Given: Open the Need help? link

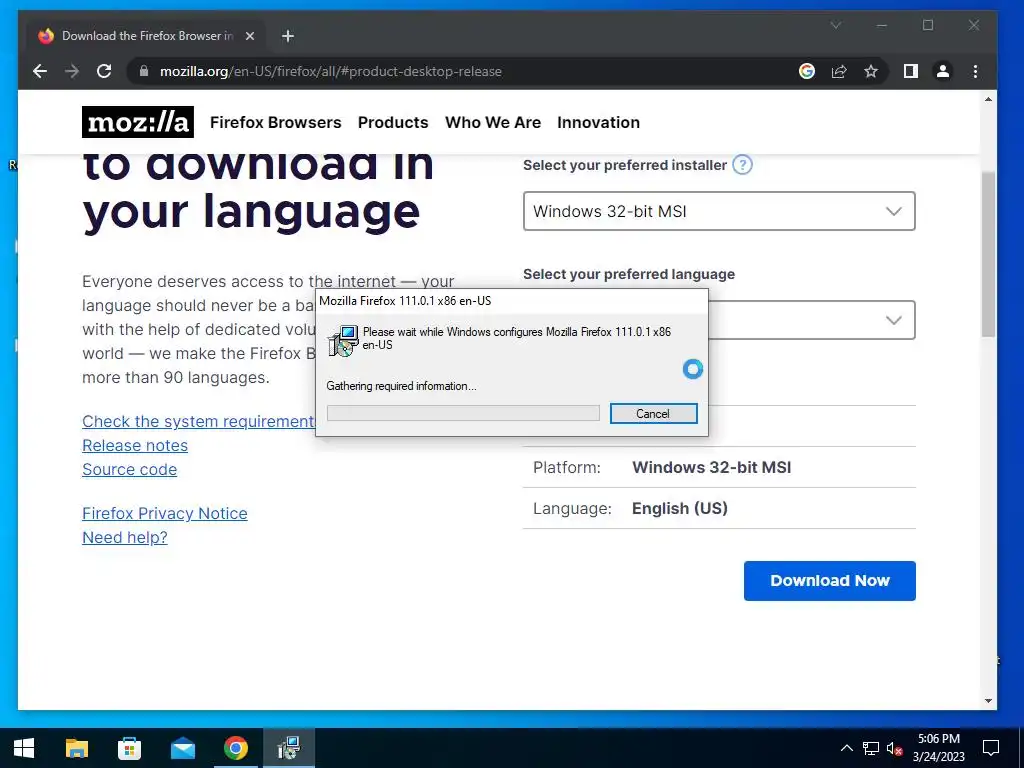Looking at the screenshot, I should click(125, 537).
